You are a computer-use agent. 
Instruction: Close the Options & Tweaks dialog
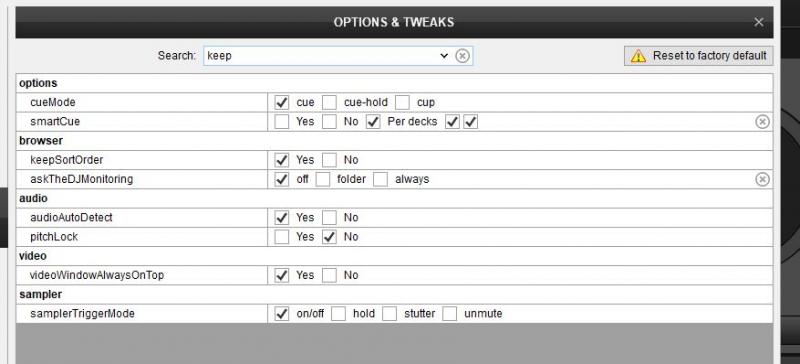pyautogui.click(x=759, y=22)
